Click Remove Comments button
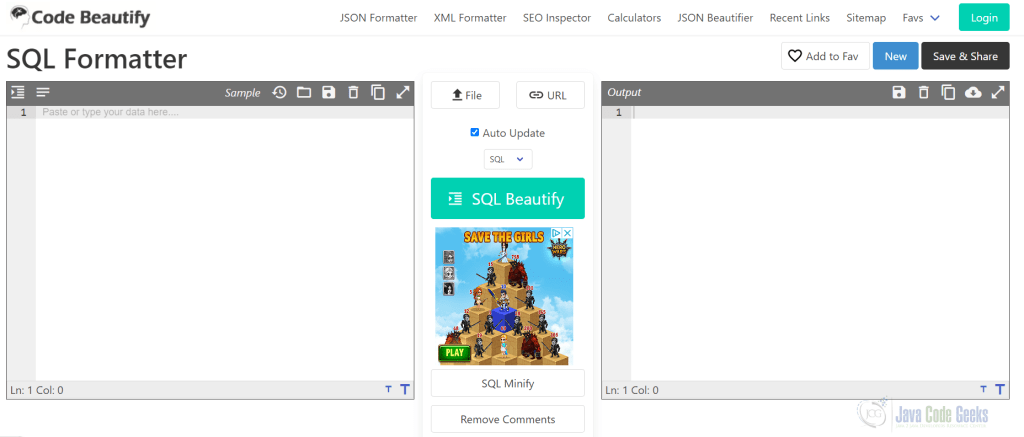Image resolution: width=1024 pixels, height=437 pixels. [508, 419]
